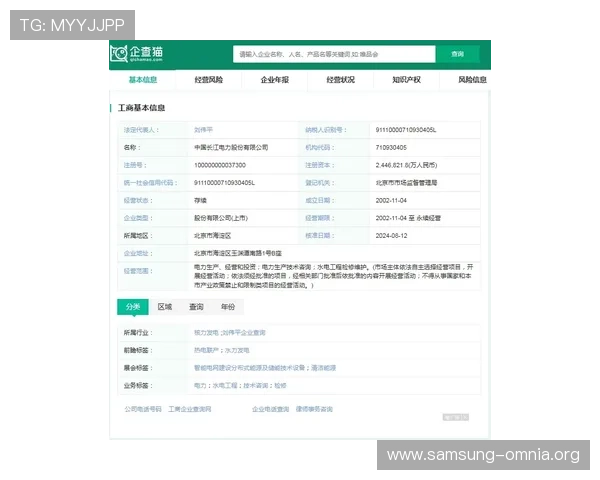Open the 基本信息 tab
Image resolution: width=600 pixels, height=480 pixels.
click(143, 80)
